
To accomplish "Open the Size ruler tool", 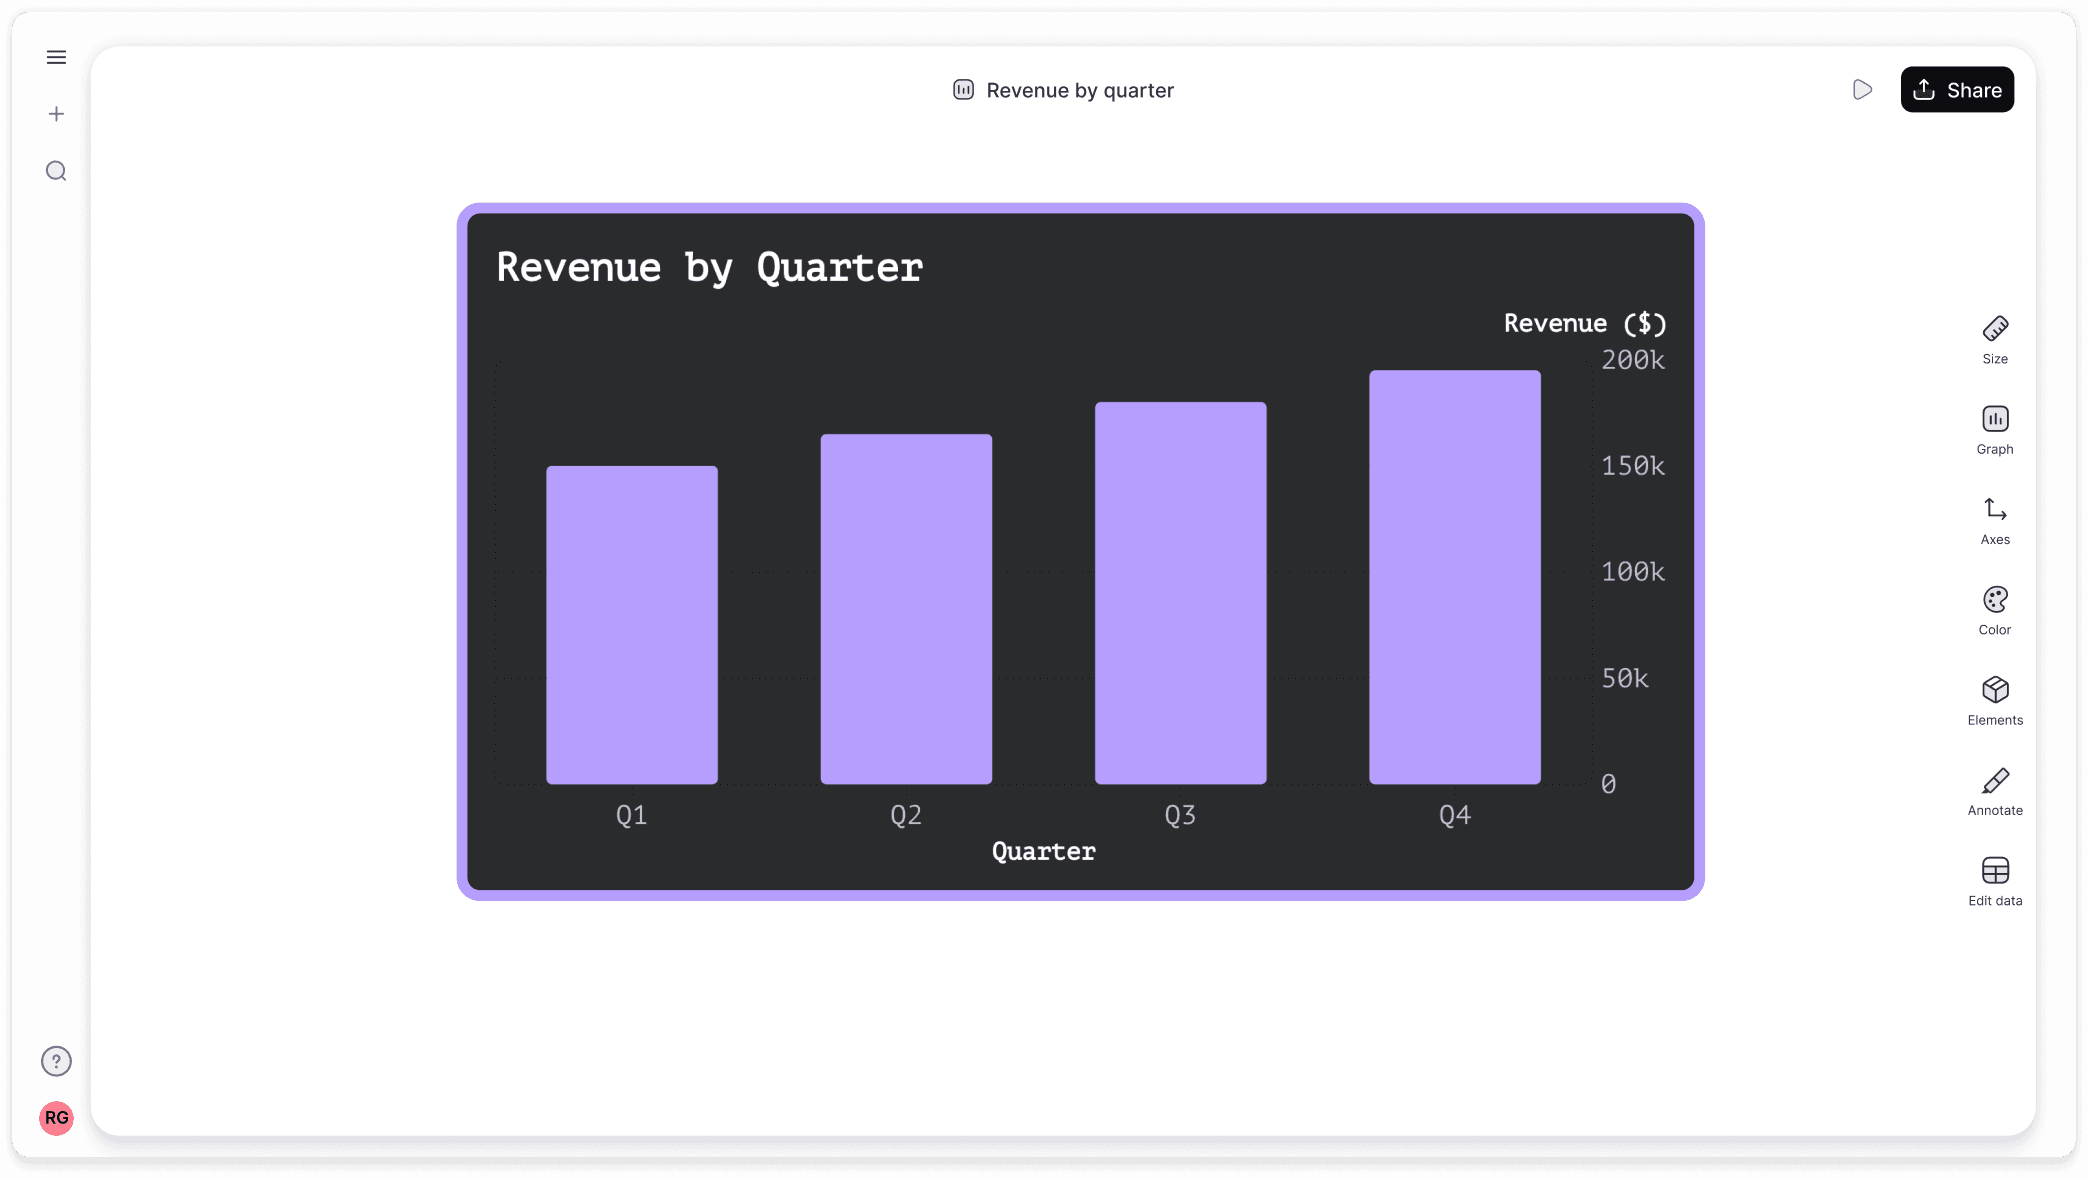I will pos(1994,339).
